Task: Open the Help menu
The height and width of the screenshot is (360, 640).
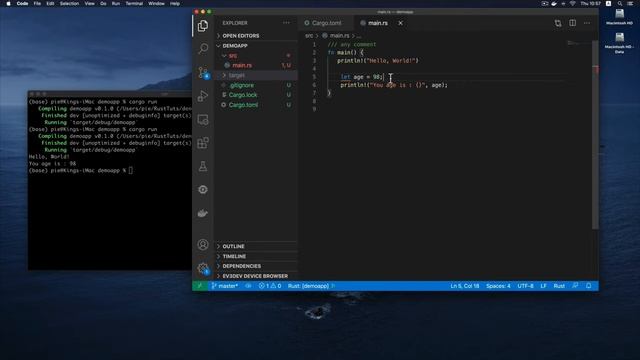Action: pyautogui.click(x=175, y=3)
